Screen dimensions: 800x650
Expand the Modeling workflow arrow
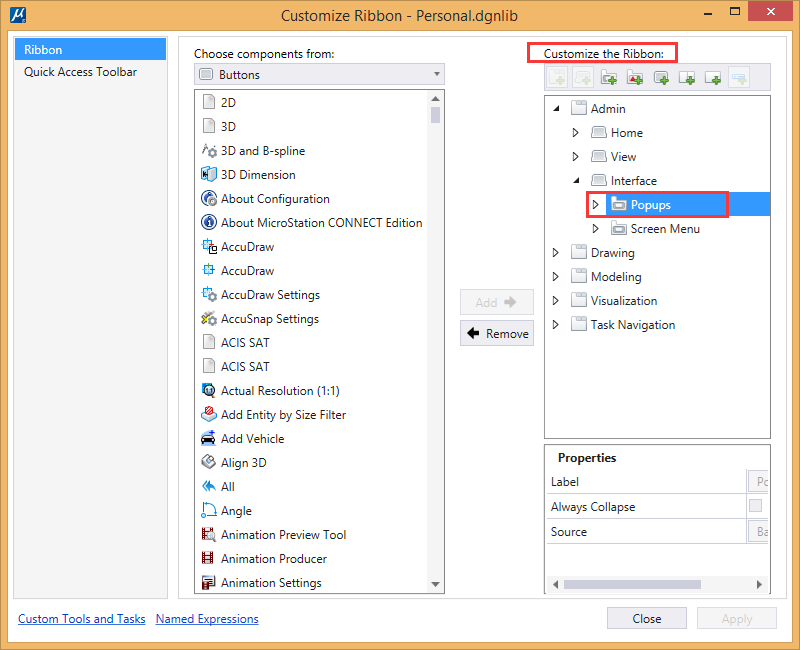click(556, 277)
